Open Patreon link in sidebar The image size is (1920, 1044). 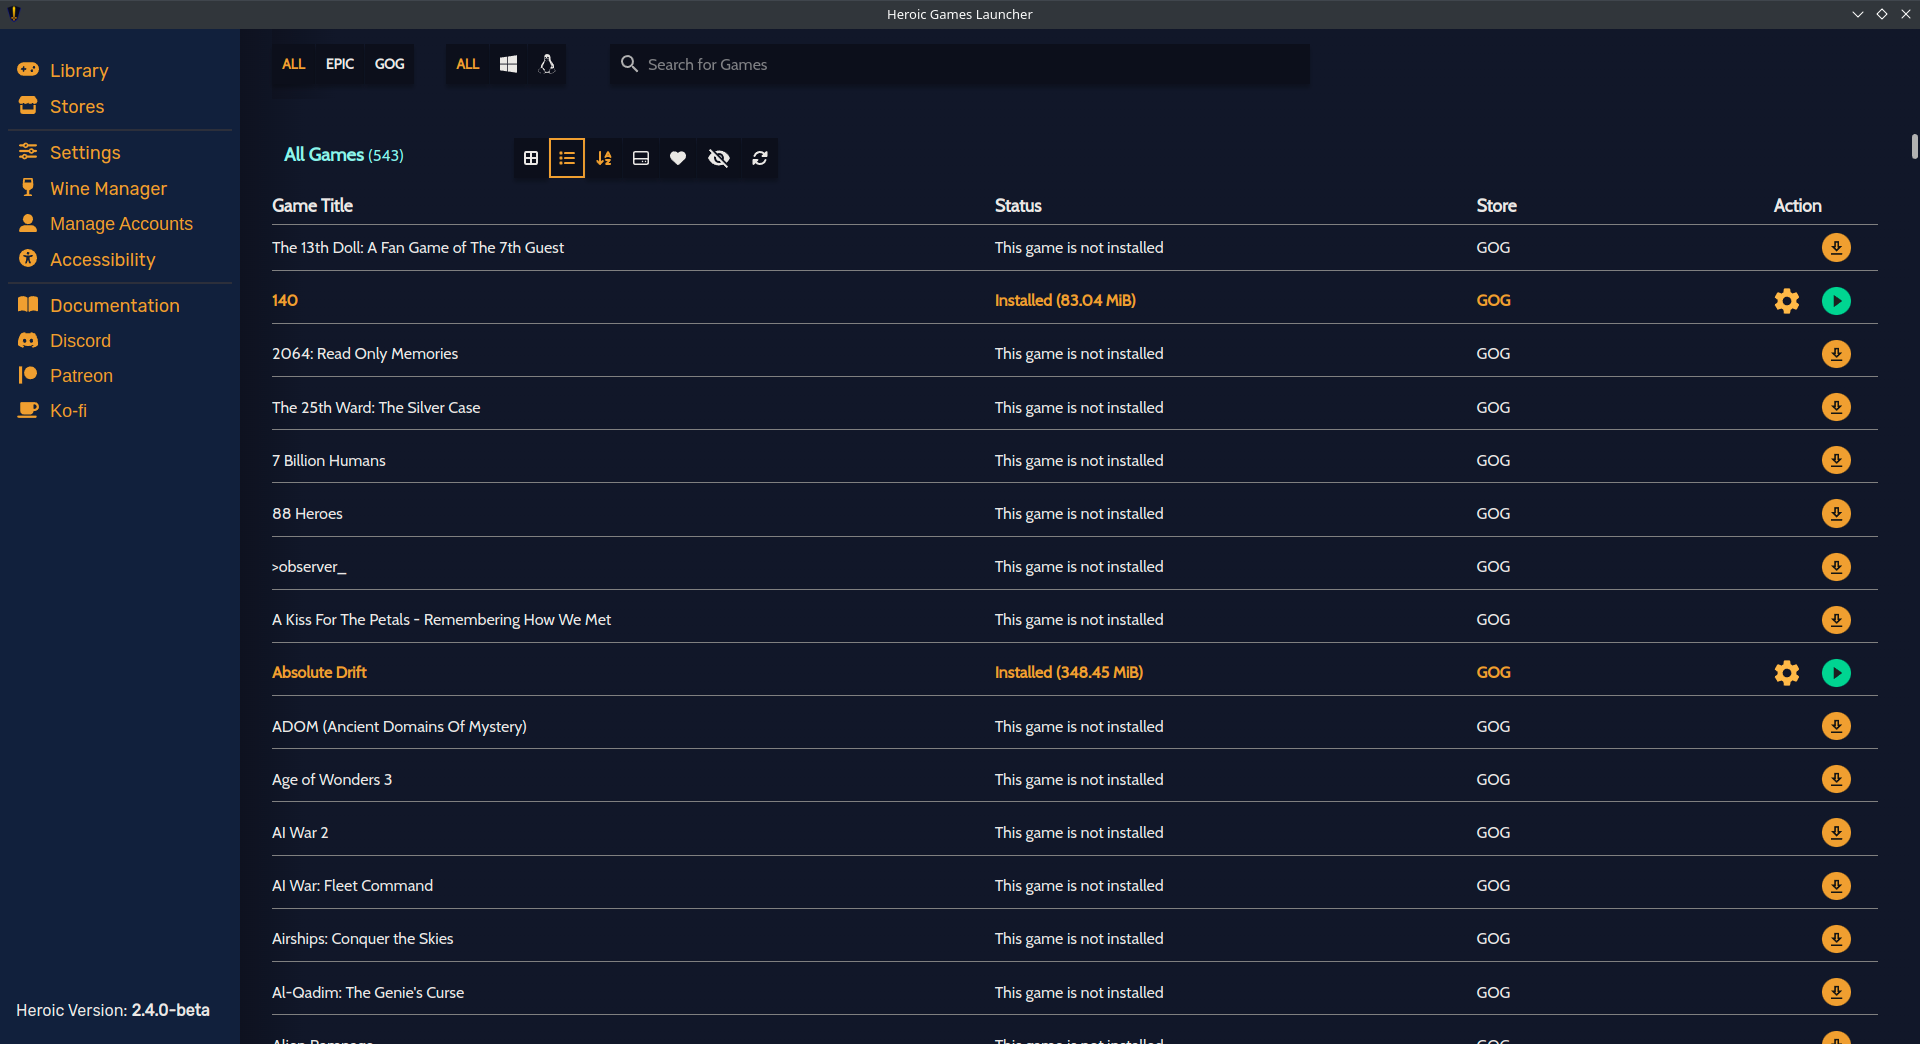click(x=81, y=376)
